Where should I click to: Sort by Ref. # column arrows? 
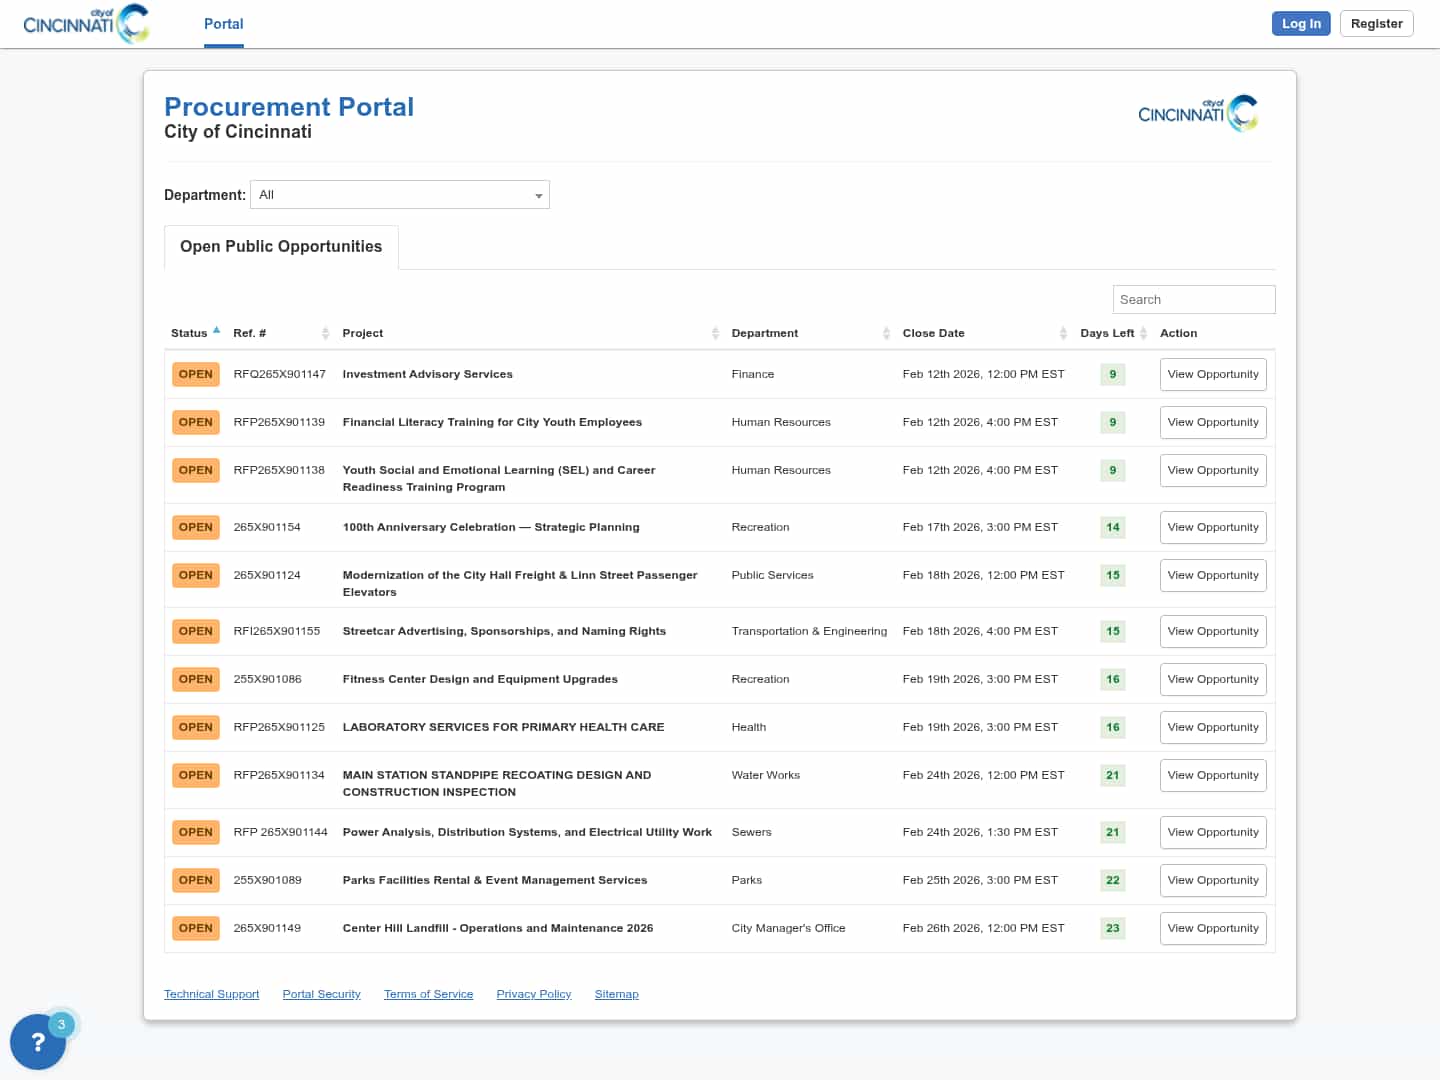(325, 333)
